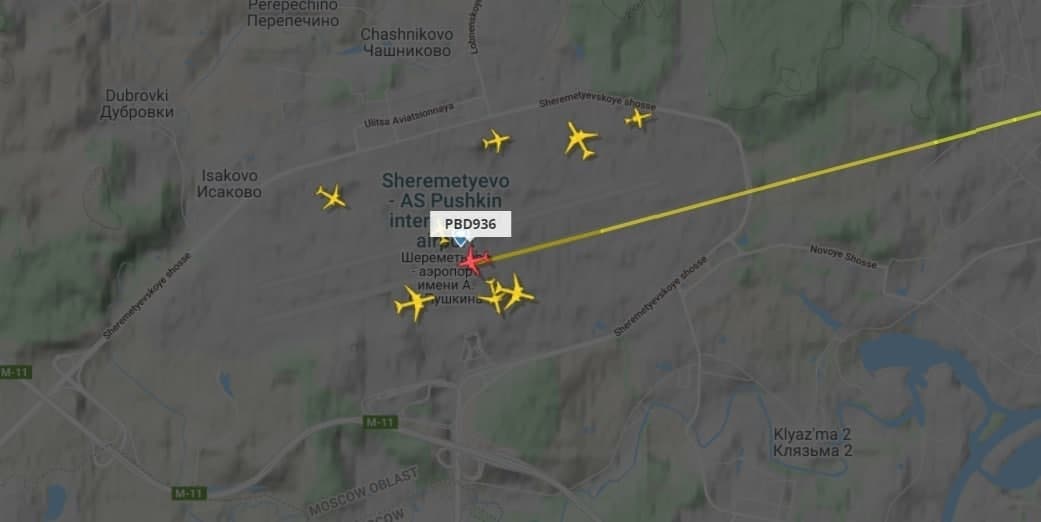Viewport: 1041px width, 522px height.
Task: Select the yellow aircraft over Пушкина text
Action: (x=414, y=303)
